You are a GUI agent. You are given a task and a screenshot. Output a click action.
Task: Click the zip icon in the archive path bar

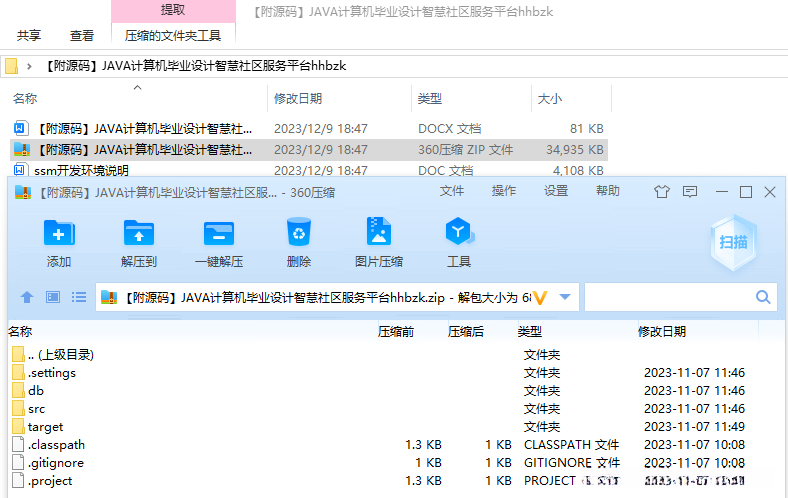coord(109,297)
